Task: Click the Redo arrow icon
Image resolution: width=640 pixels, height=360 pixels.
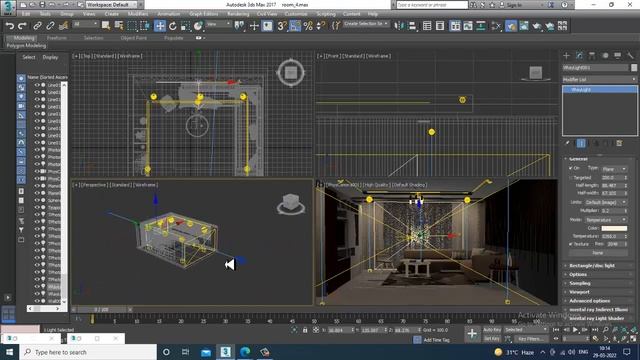Action: point(22,26)
